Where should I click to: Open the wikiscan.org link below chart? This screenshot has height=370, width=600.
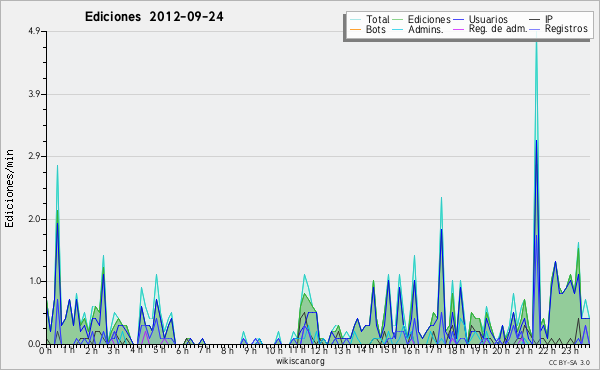(x=300, y=361)
